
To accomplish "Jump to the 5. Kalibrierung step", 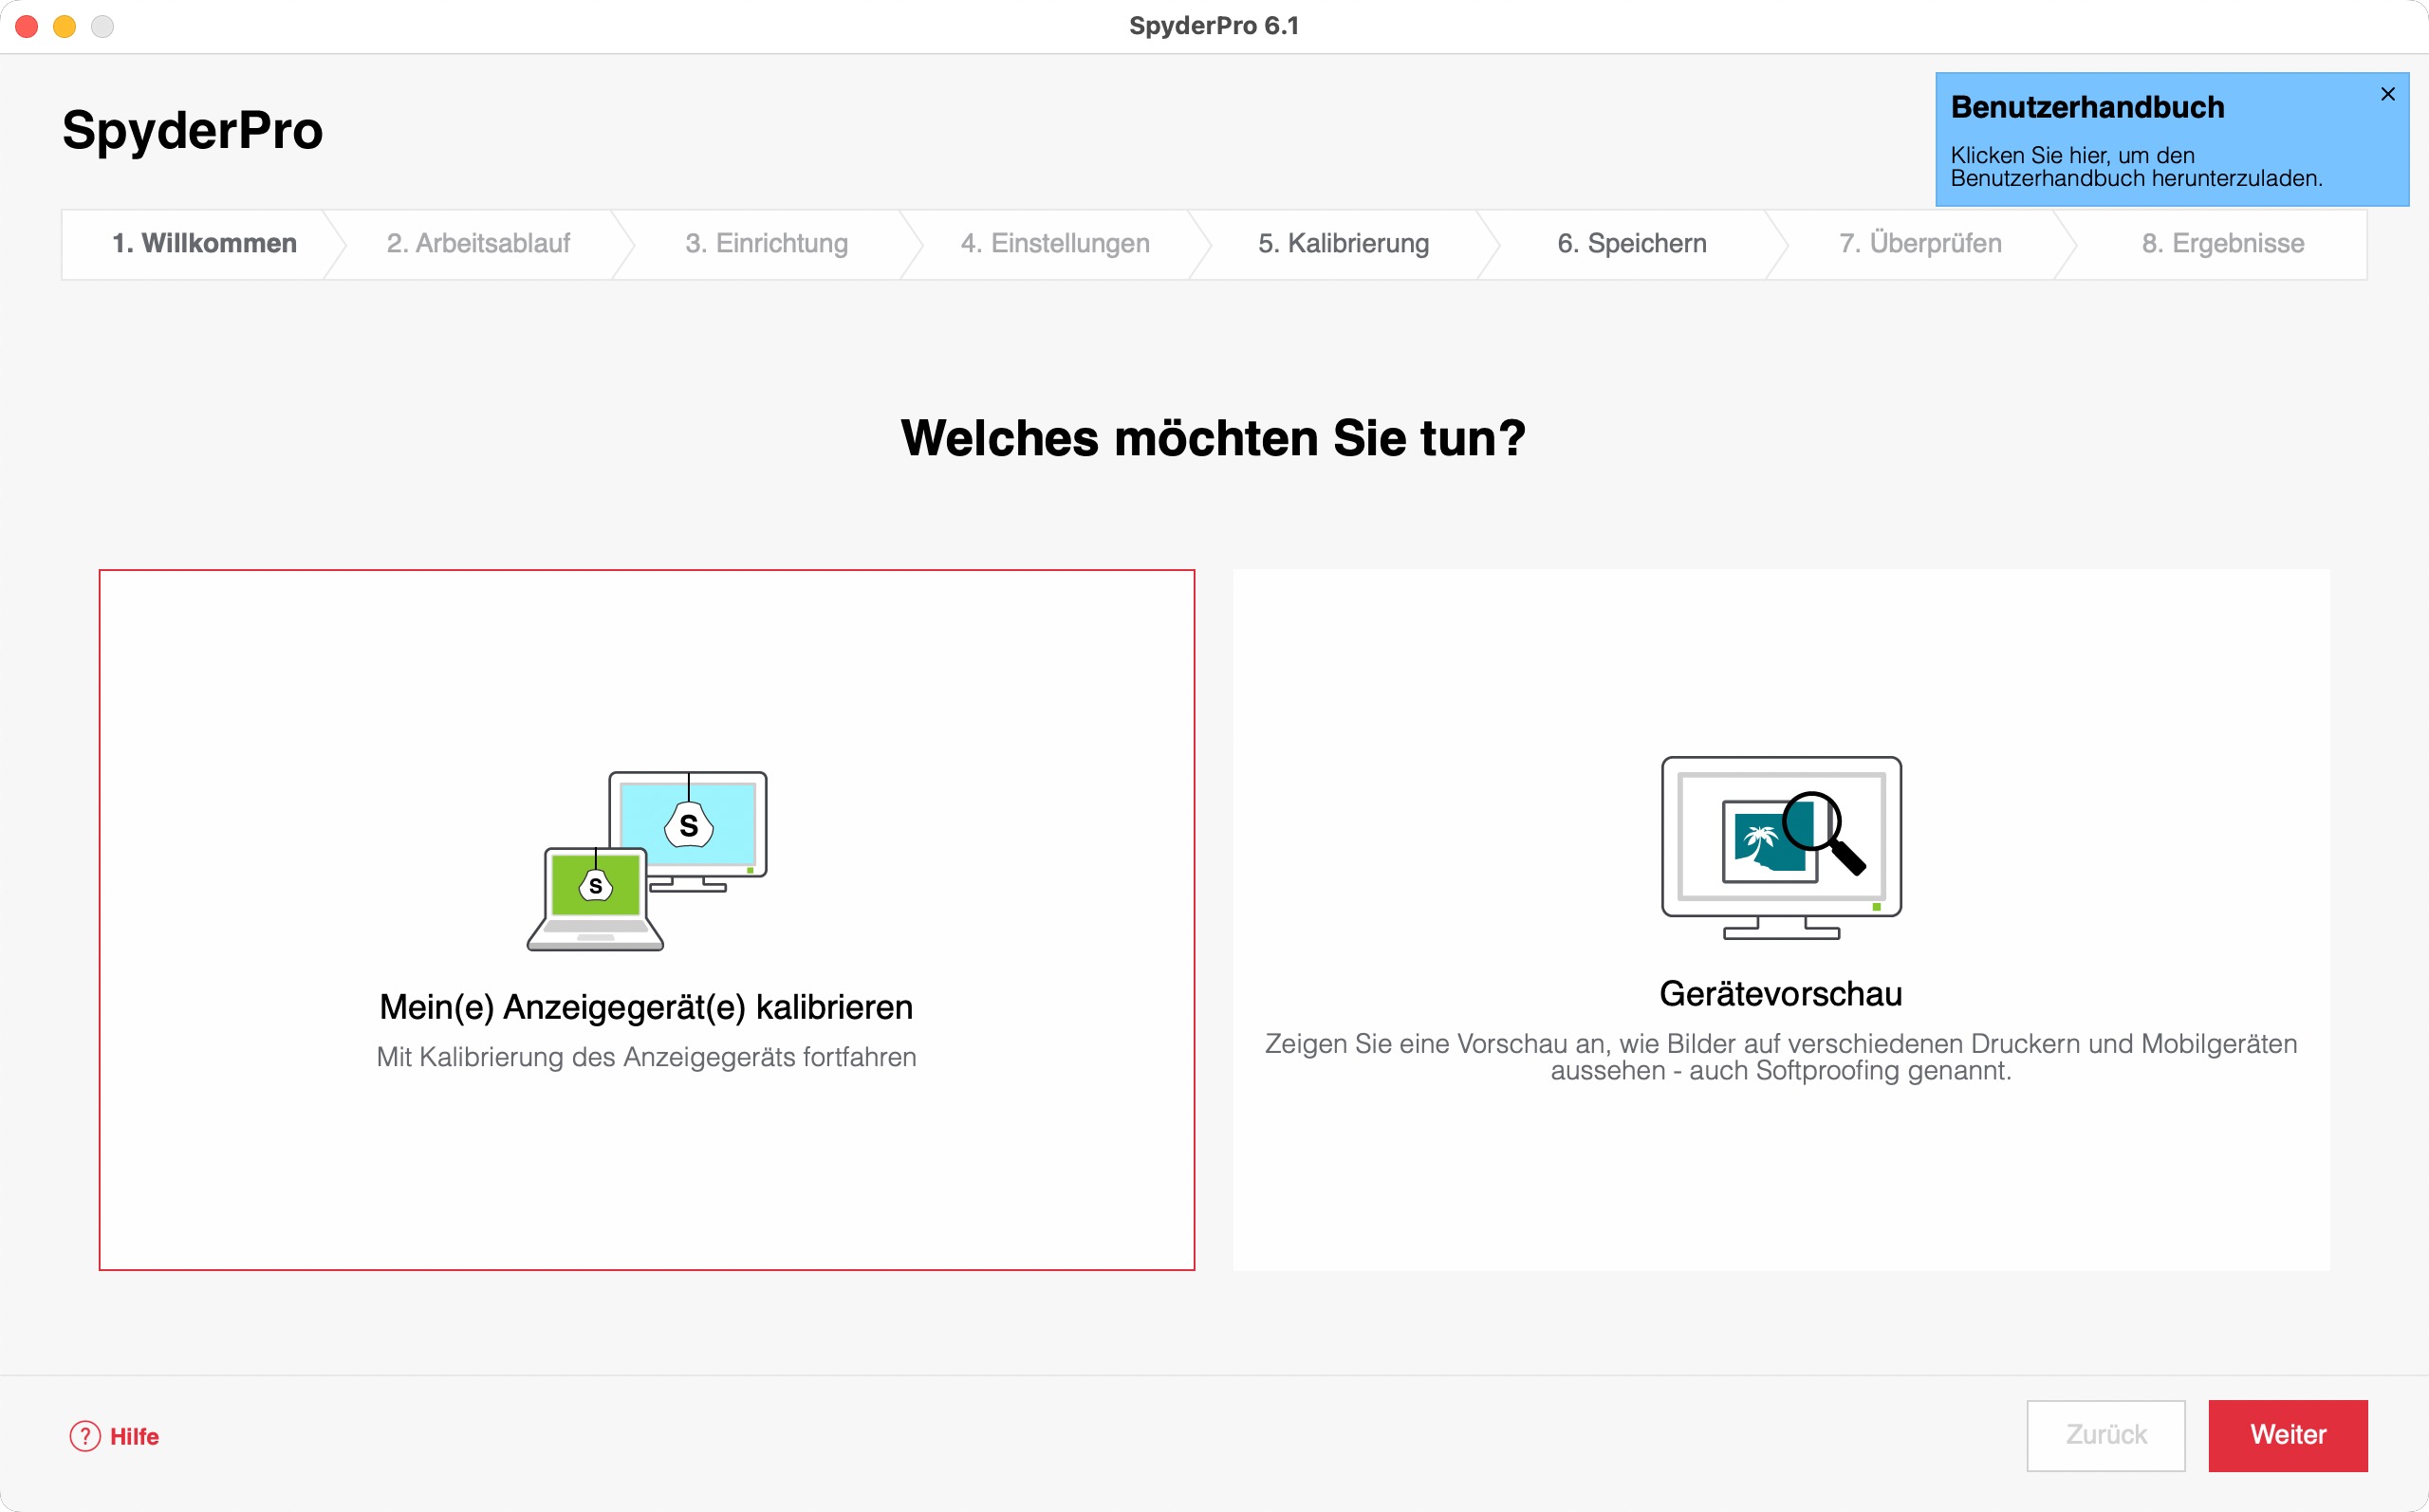I will 1343,244.
